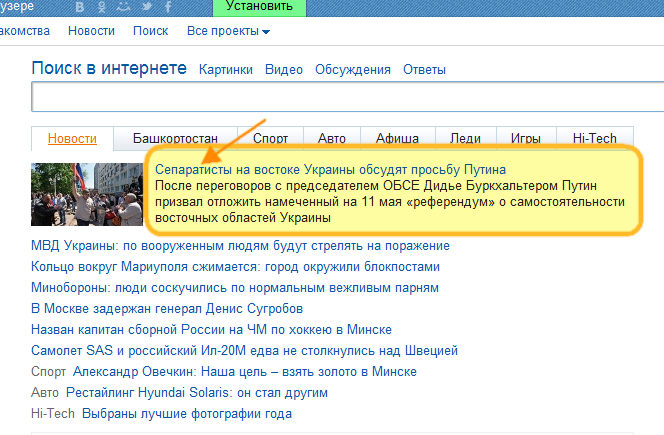This screenshot has height=435, width=664.
Task: Click the gray Авто category label
Action: pyautogui.click(x=45, y=393)
